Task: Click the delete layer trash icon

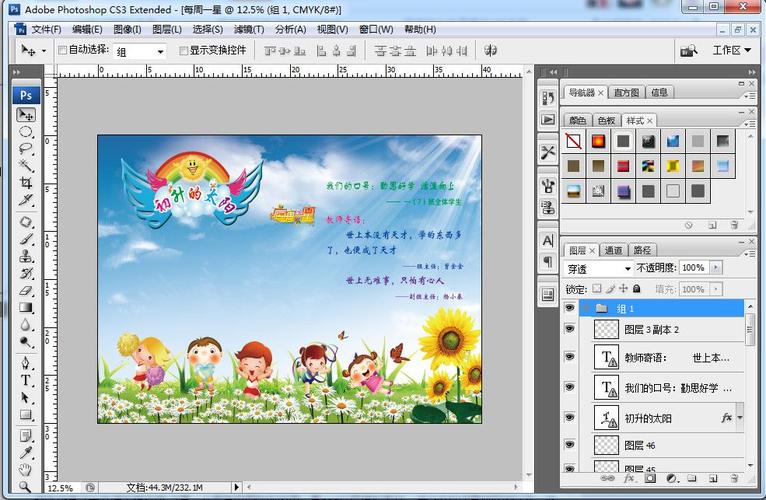Action: coord(734,478)
